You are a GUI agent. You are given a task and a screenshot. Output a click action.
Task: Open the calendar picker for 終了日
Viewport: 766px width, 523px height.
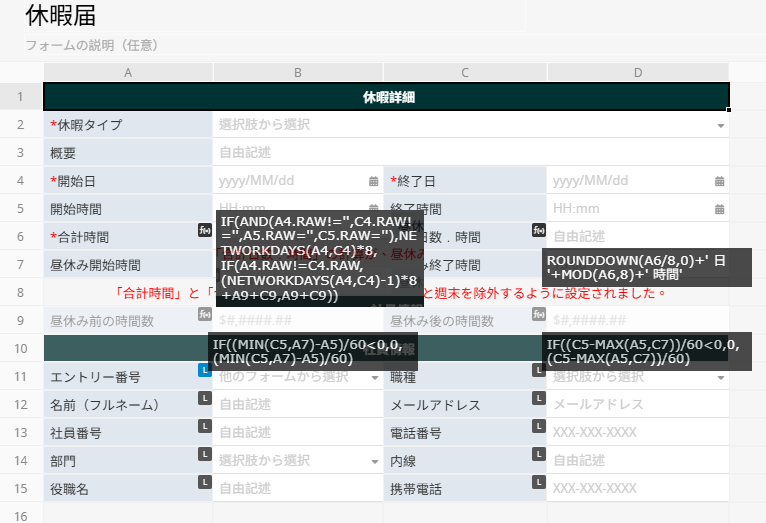pyautogui.click(x=719, y=181)
